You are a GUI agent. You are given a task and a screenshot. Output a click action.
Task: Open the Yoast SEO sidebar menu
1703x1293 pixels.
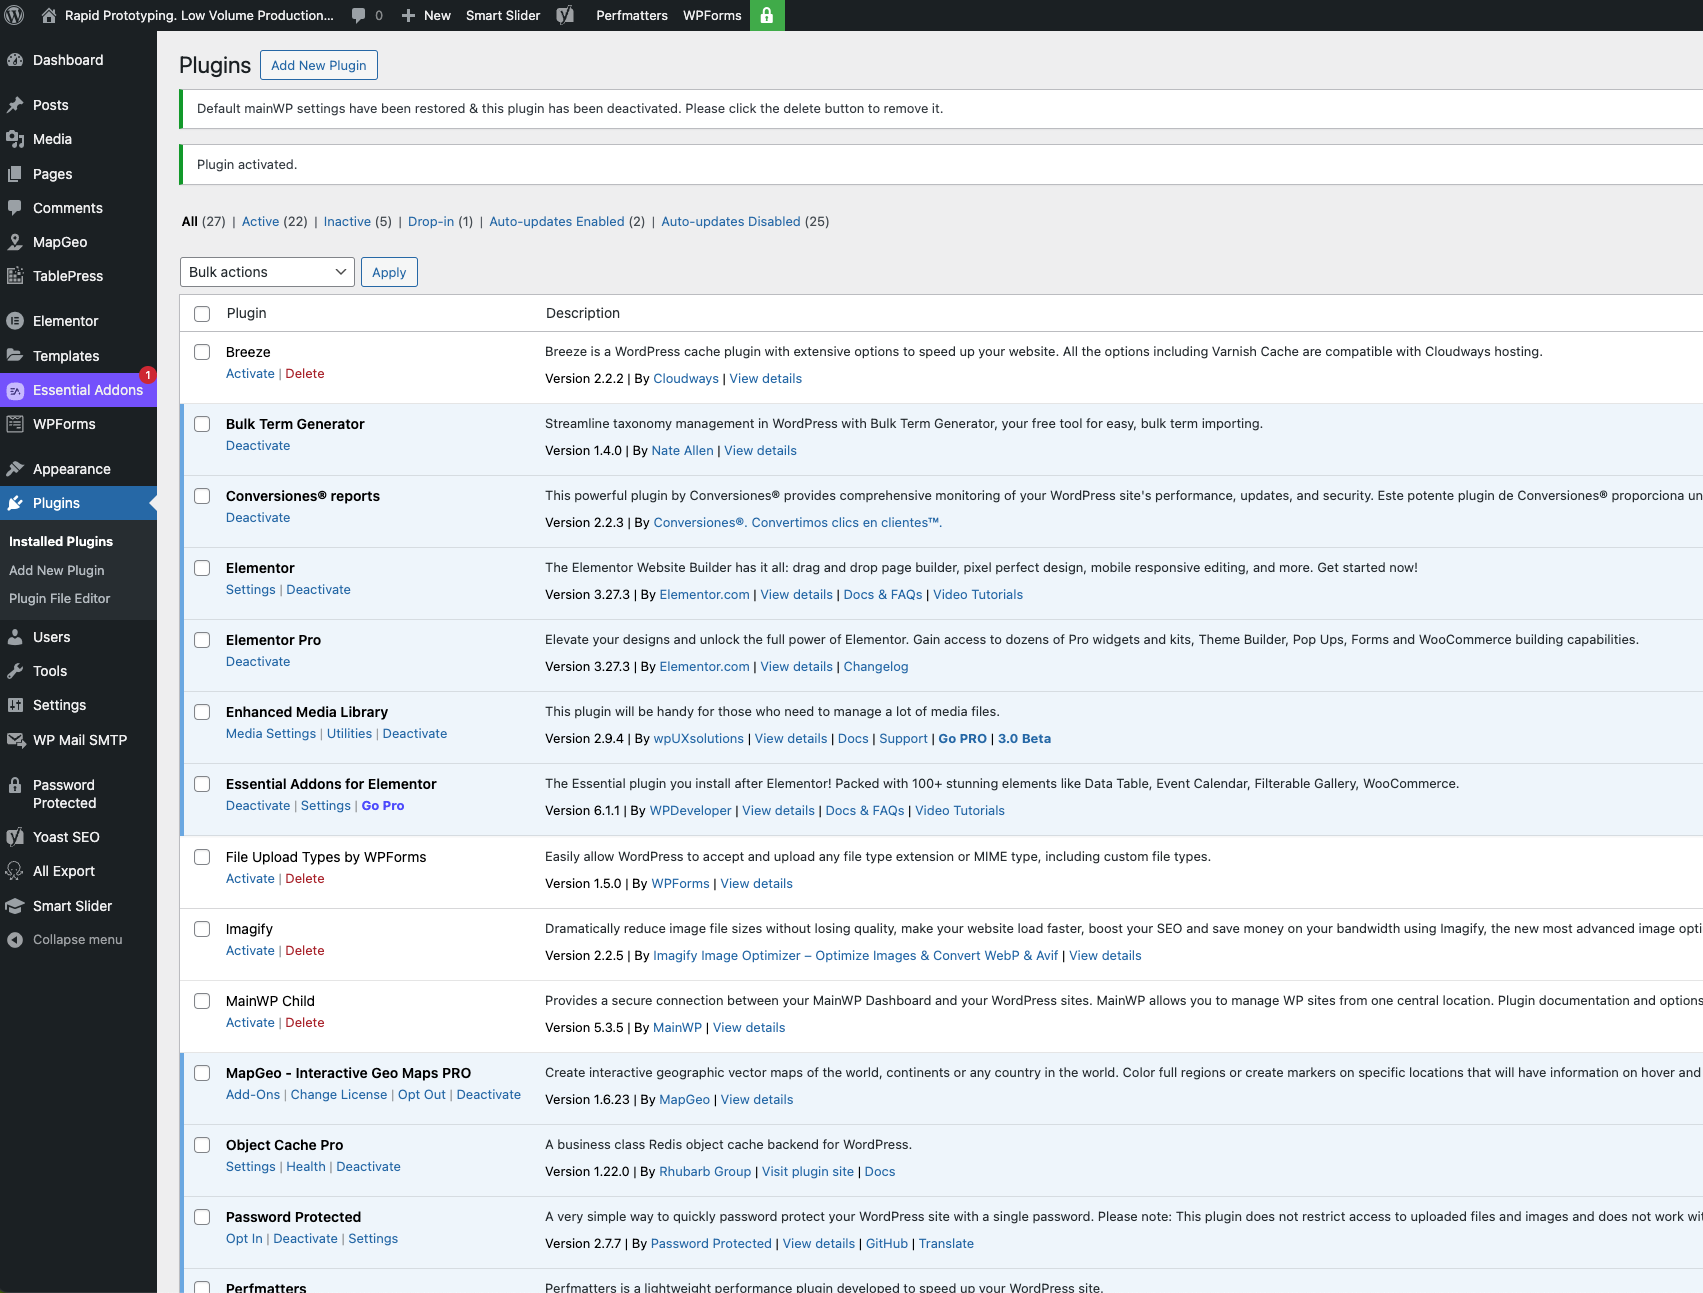click(78, 837)
